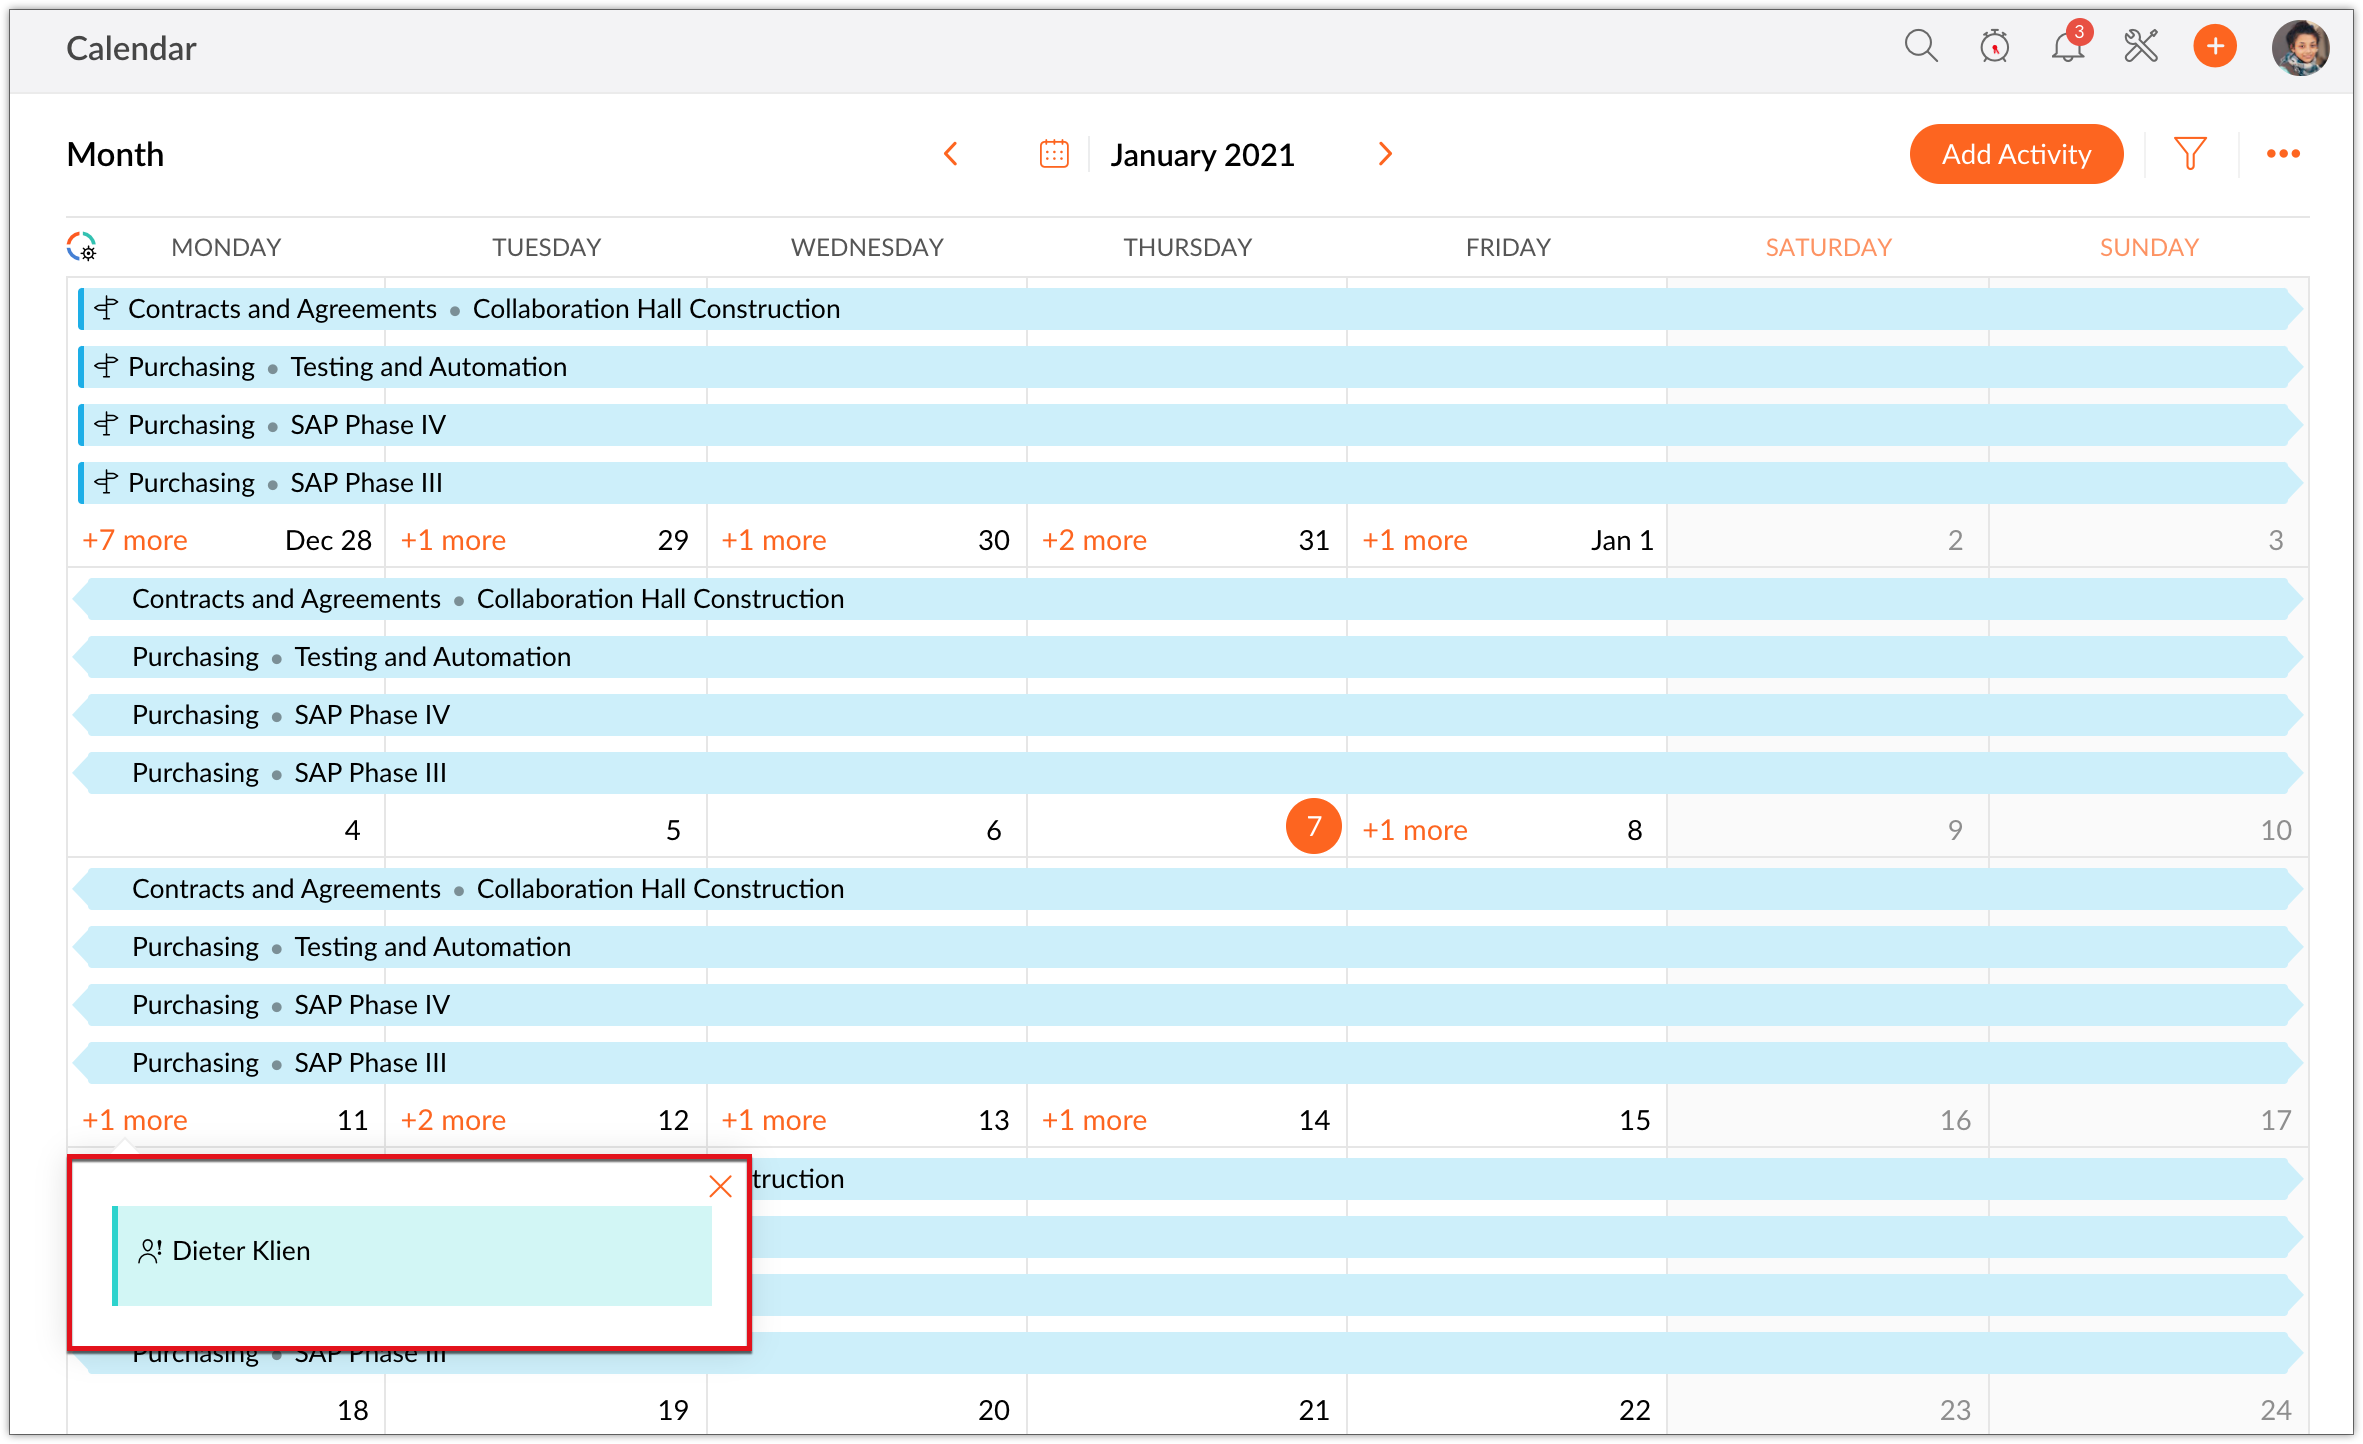The height and width of the screenshot is (1444, 2363).
Task: Open Month view selector
Action: [x=115, y=155]
